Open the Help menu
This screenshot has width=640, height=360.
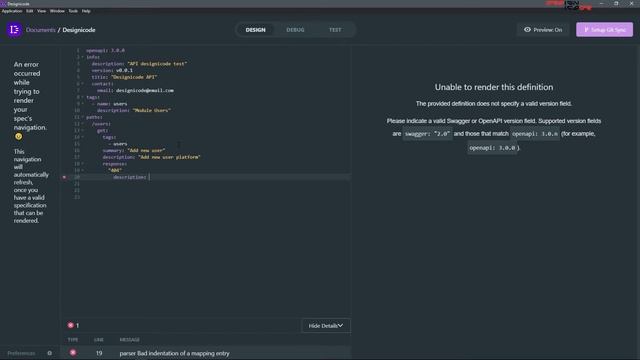point(86,11)
